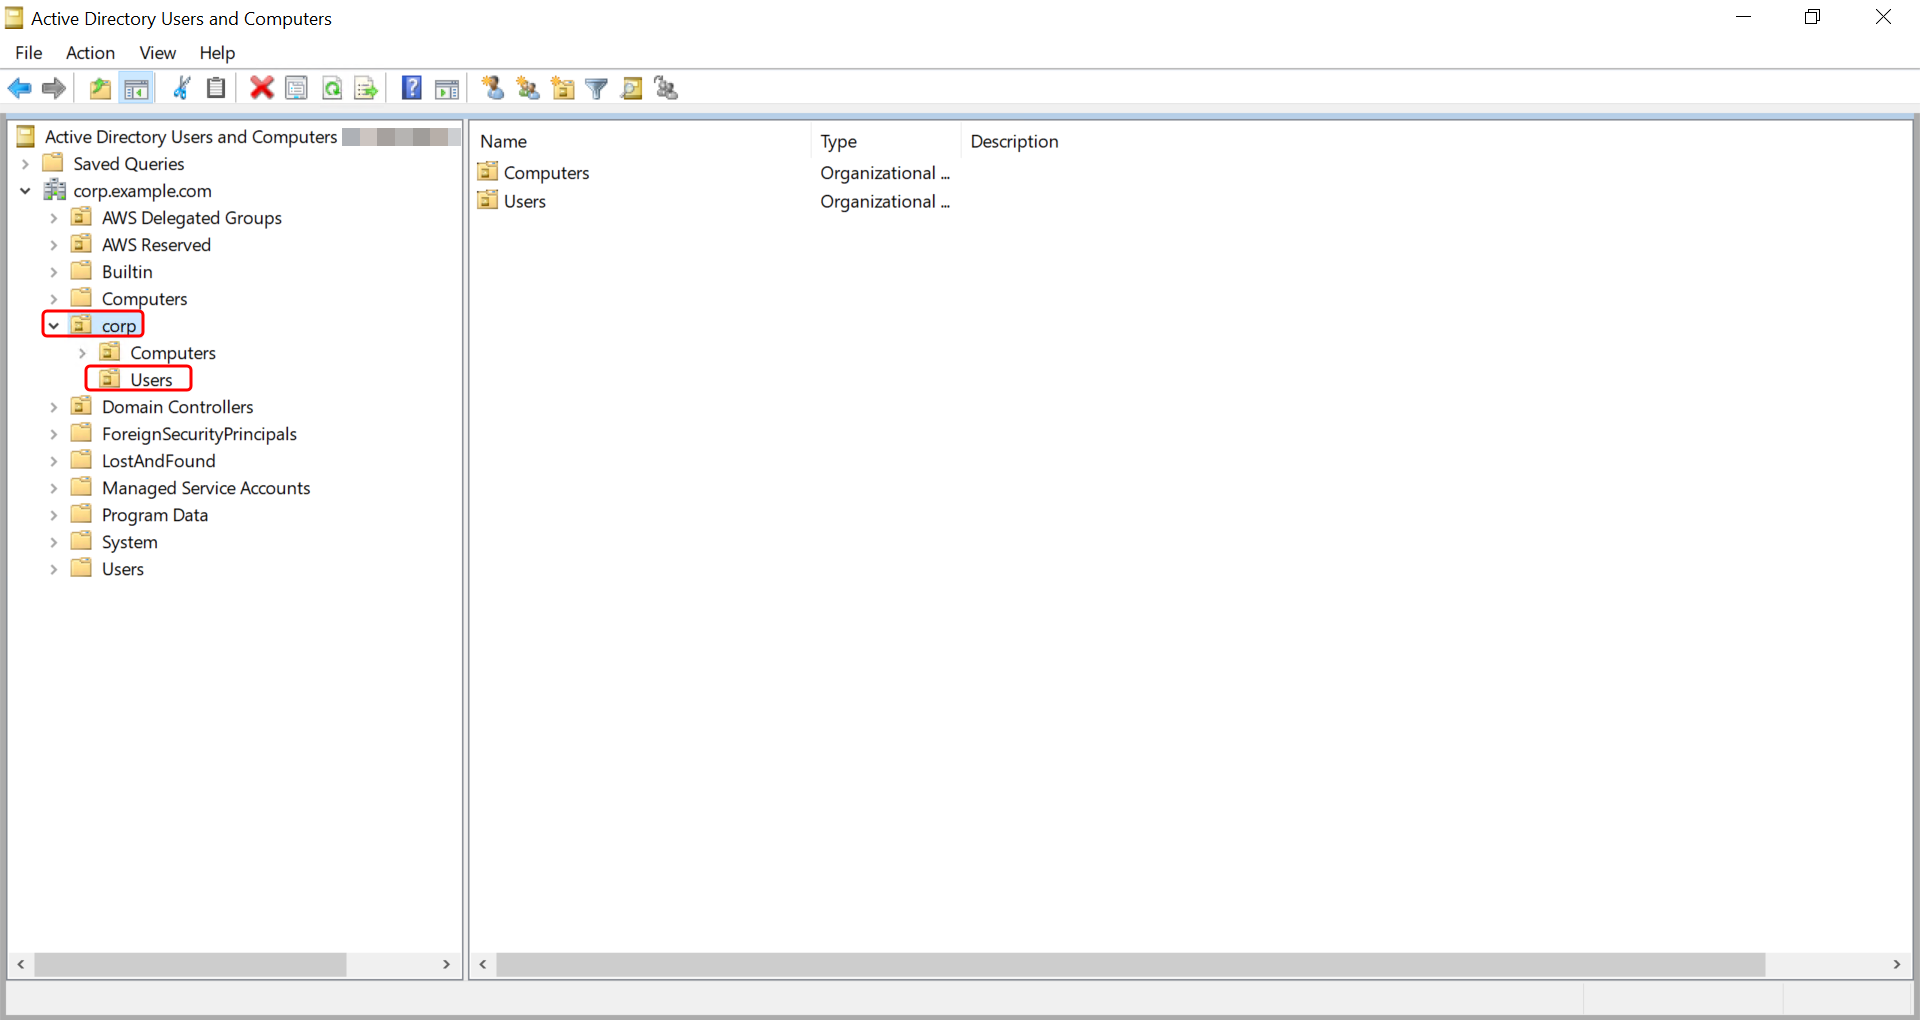Click the Refresh icon on the toolbar

(x=332, y=88)
